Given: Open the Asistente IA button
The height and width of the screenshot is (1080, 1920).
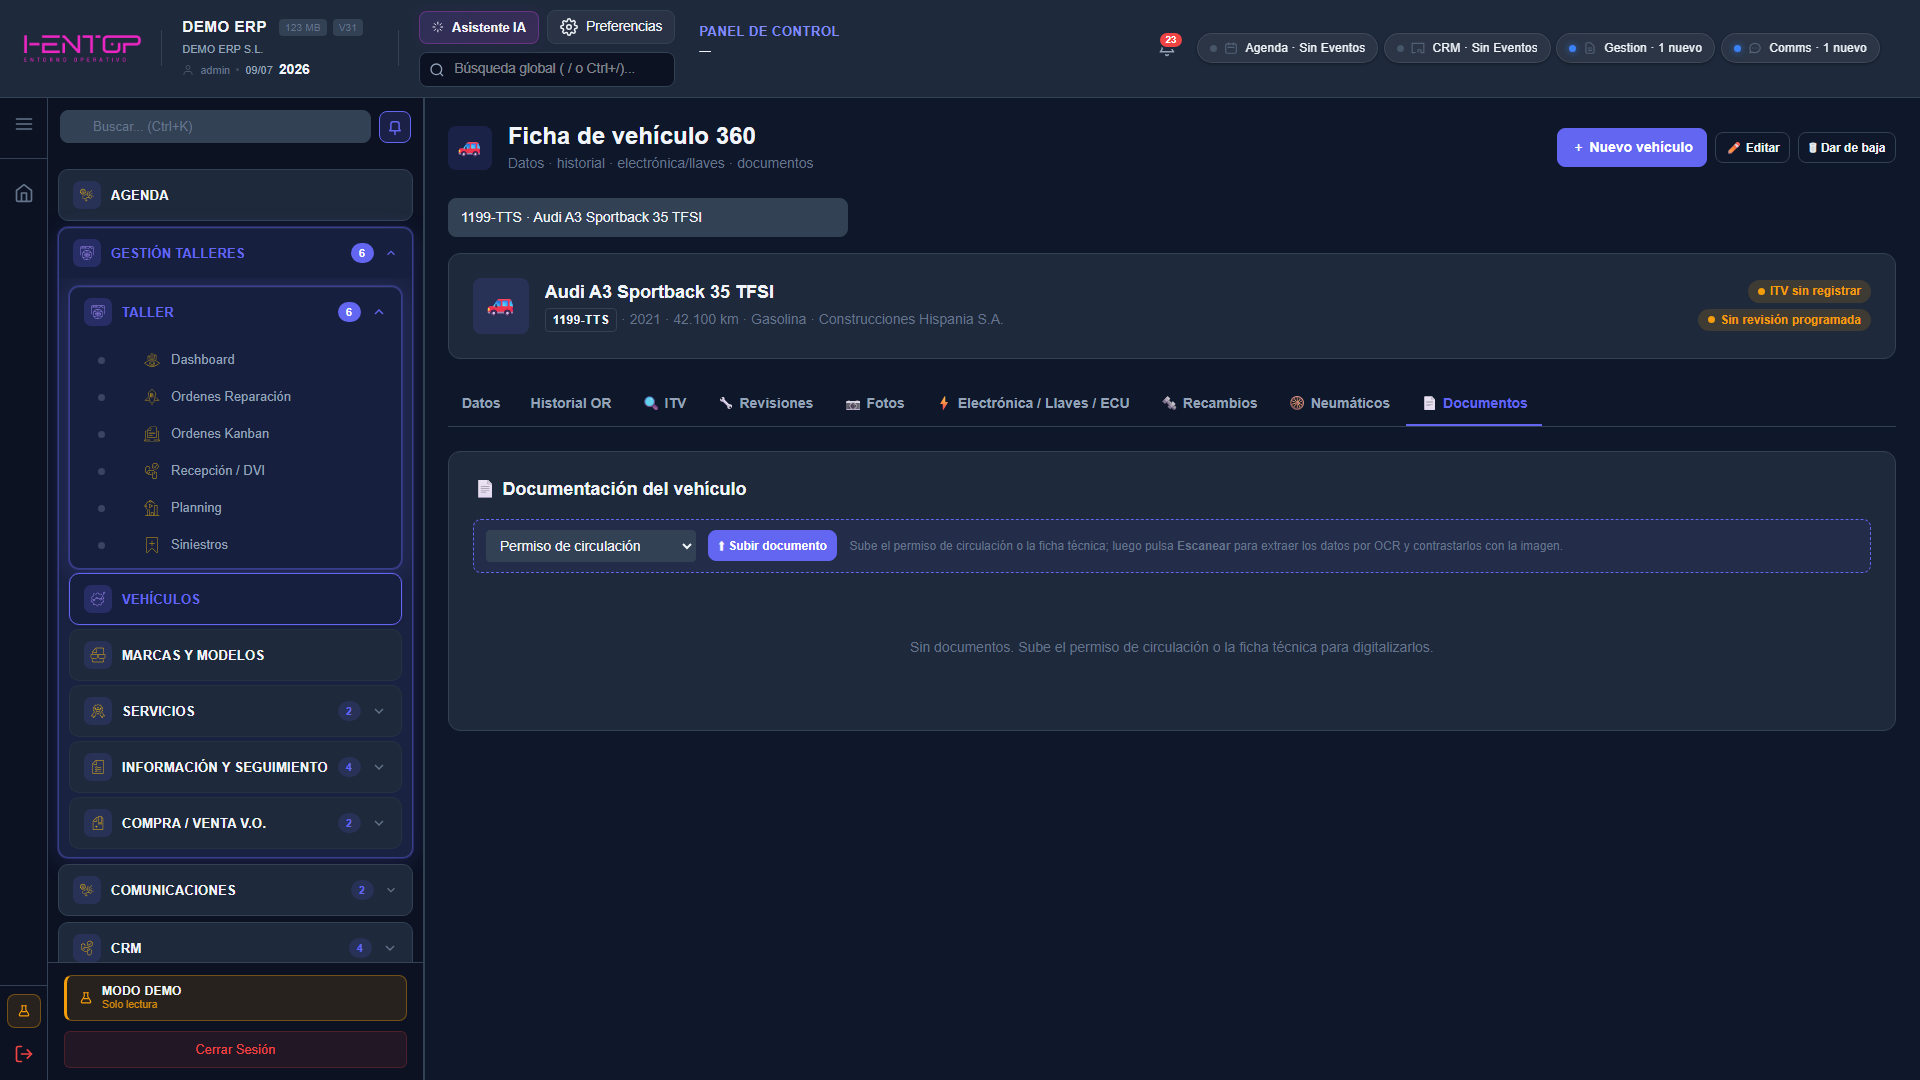Looking at the screenshot, I should [x=479, y=28].
